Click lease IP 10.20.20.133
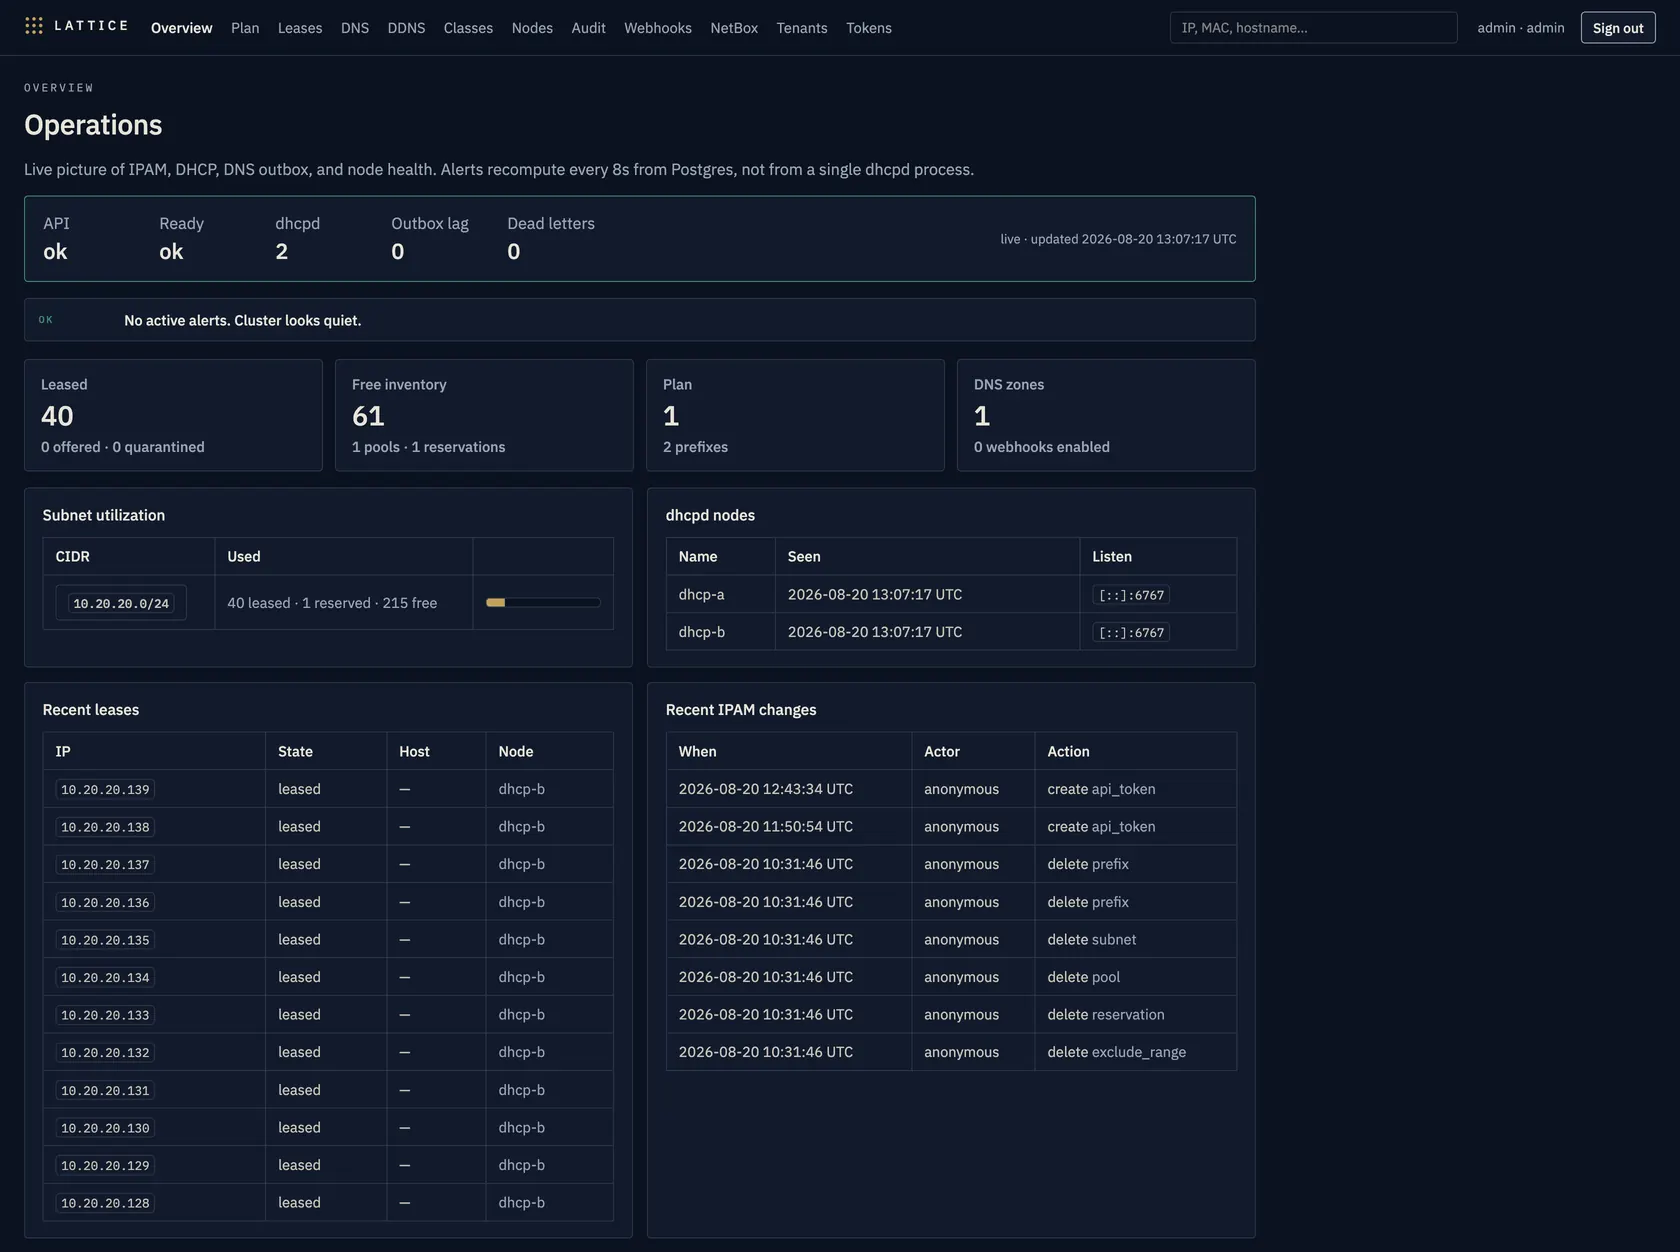This screenshot has height=1252, width=1680. (105, 1015)
